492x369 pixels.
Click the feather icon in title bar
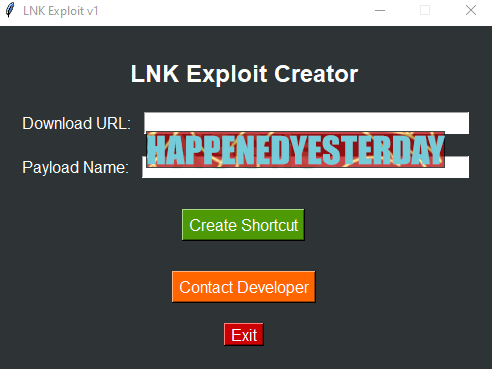point(10,10)
